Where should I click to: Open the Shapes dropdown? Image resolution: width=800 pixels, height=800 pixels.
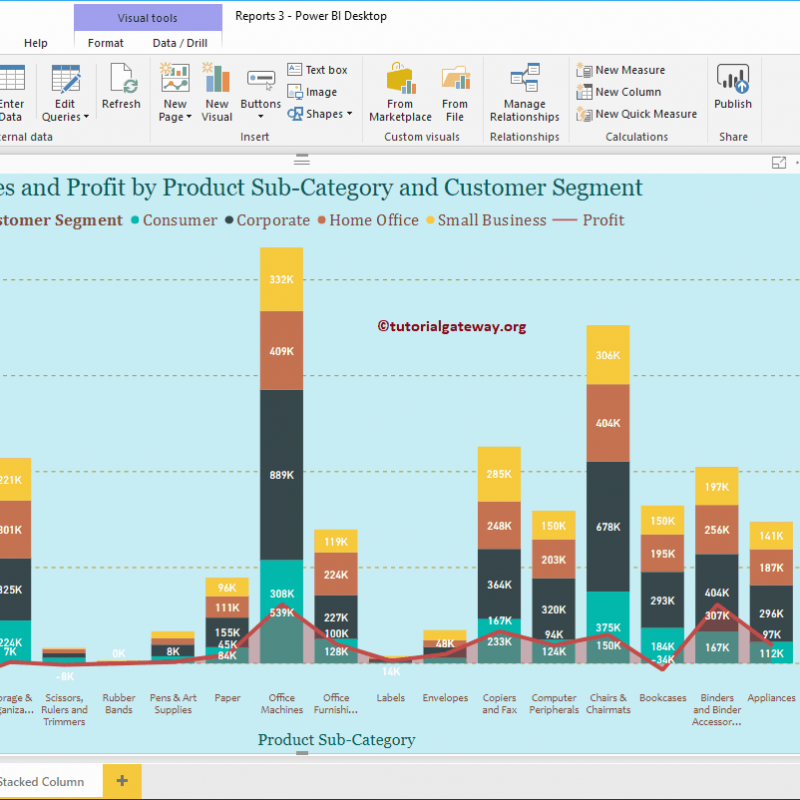[320, 113]
